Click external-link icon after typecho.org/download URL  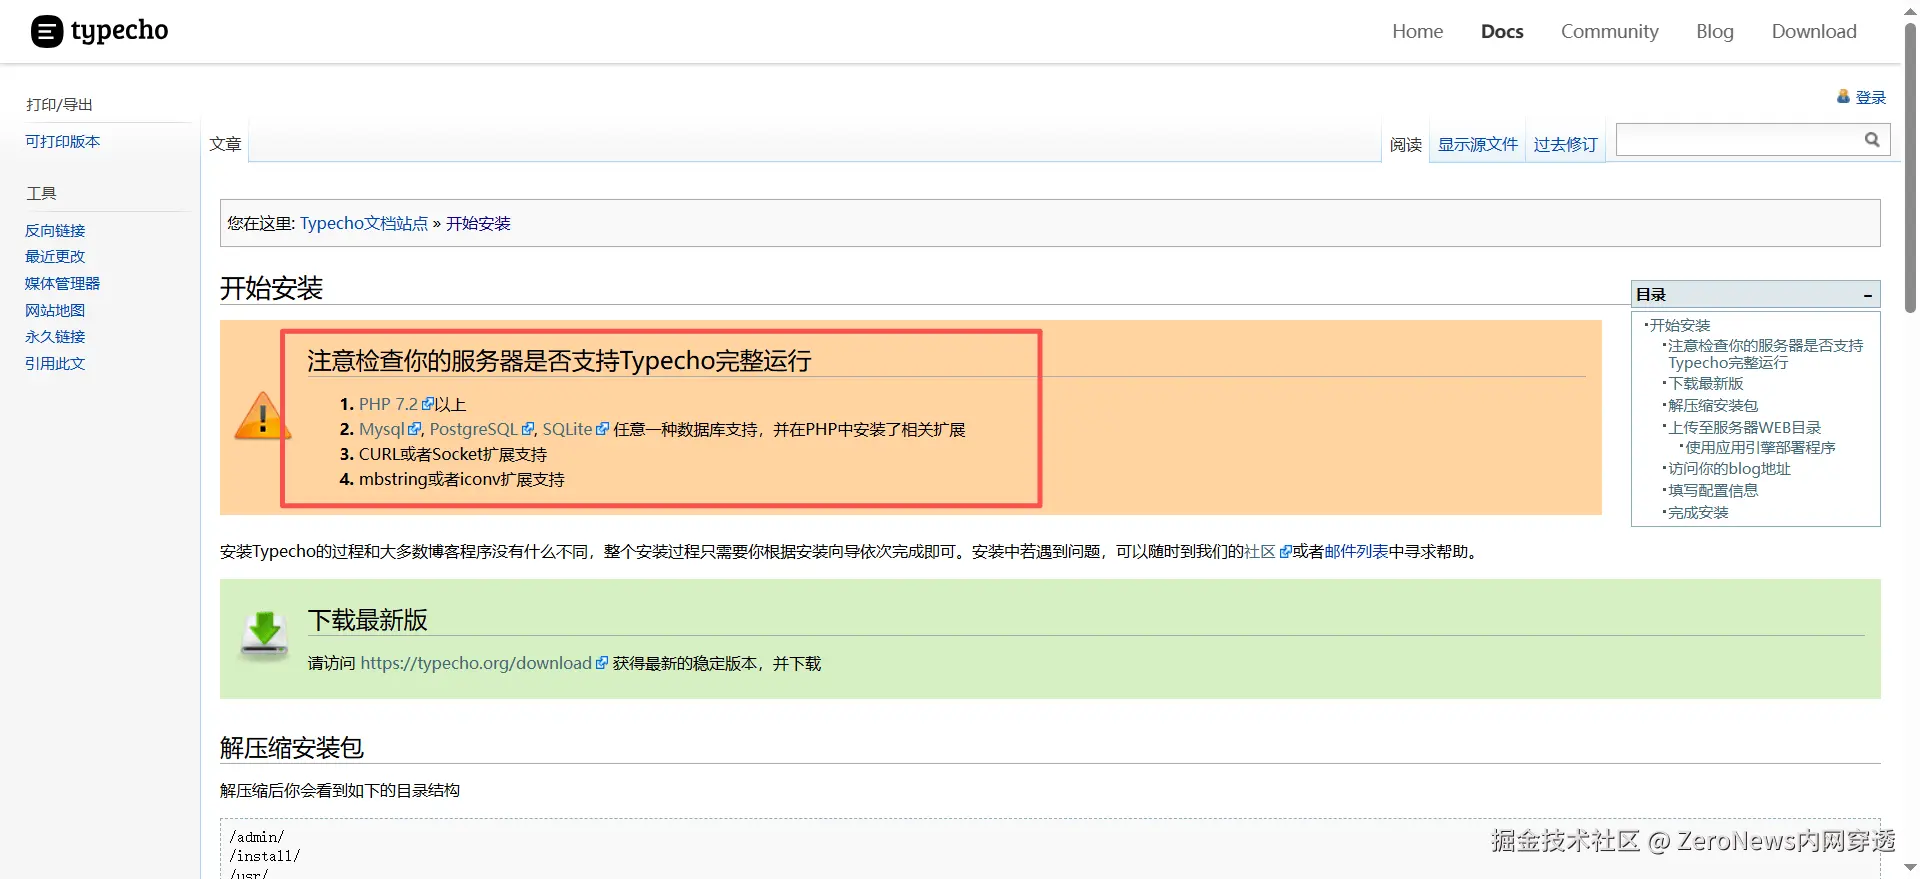(x=602, y=663)
